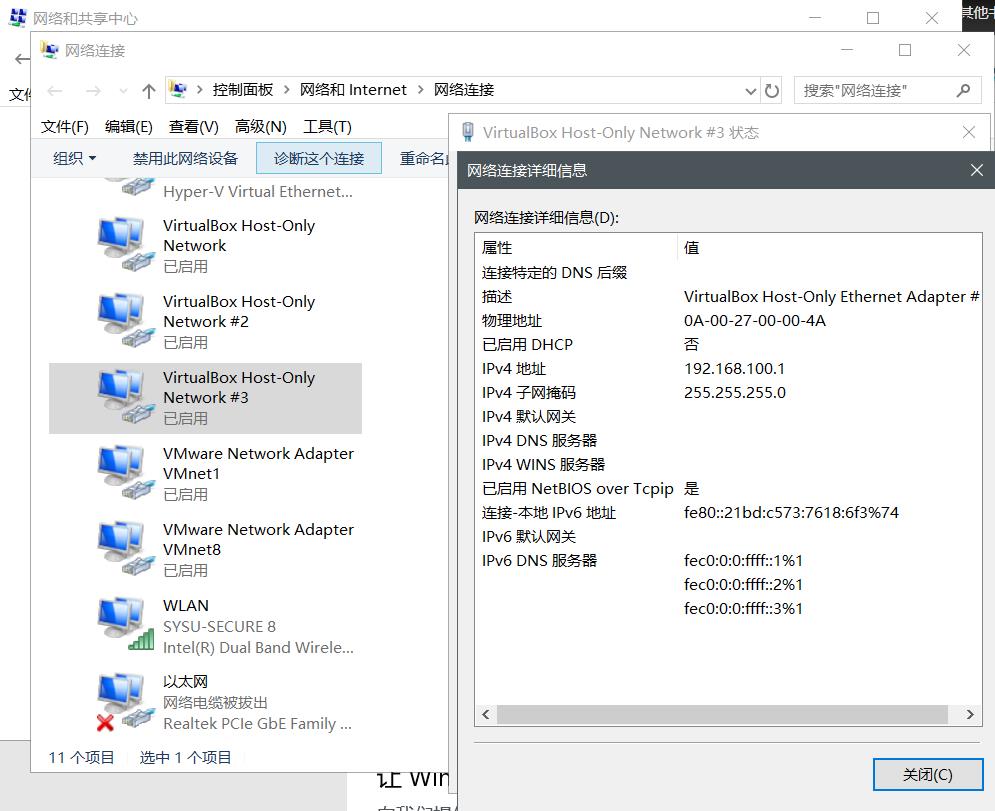Click the IPv4 默认网关 property label
This screenshot has width=995, height=811.
[529, 417]
